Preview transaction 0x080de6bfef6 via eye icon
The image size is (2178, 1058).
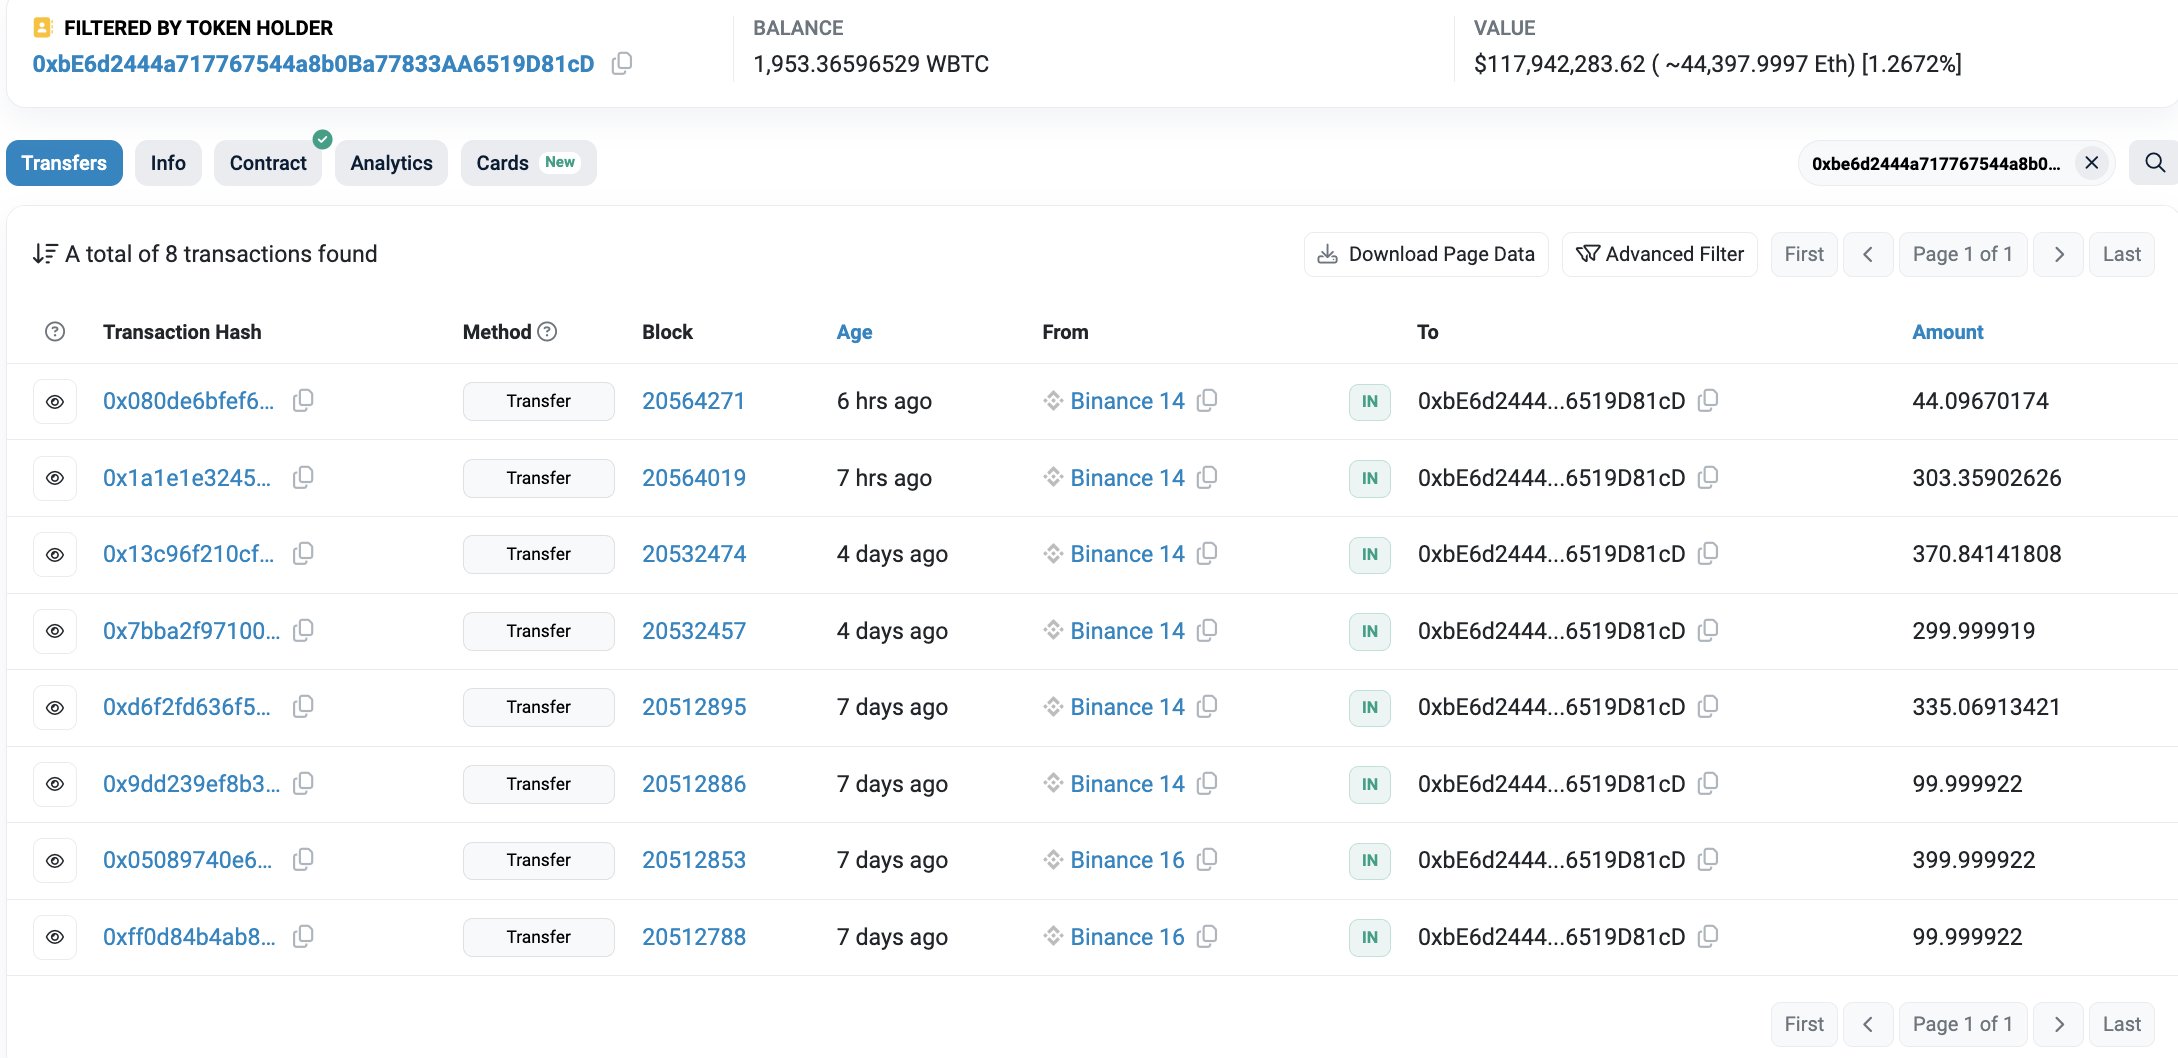tap(55, 402)
